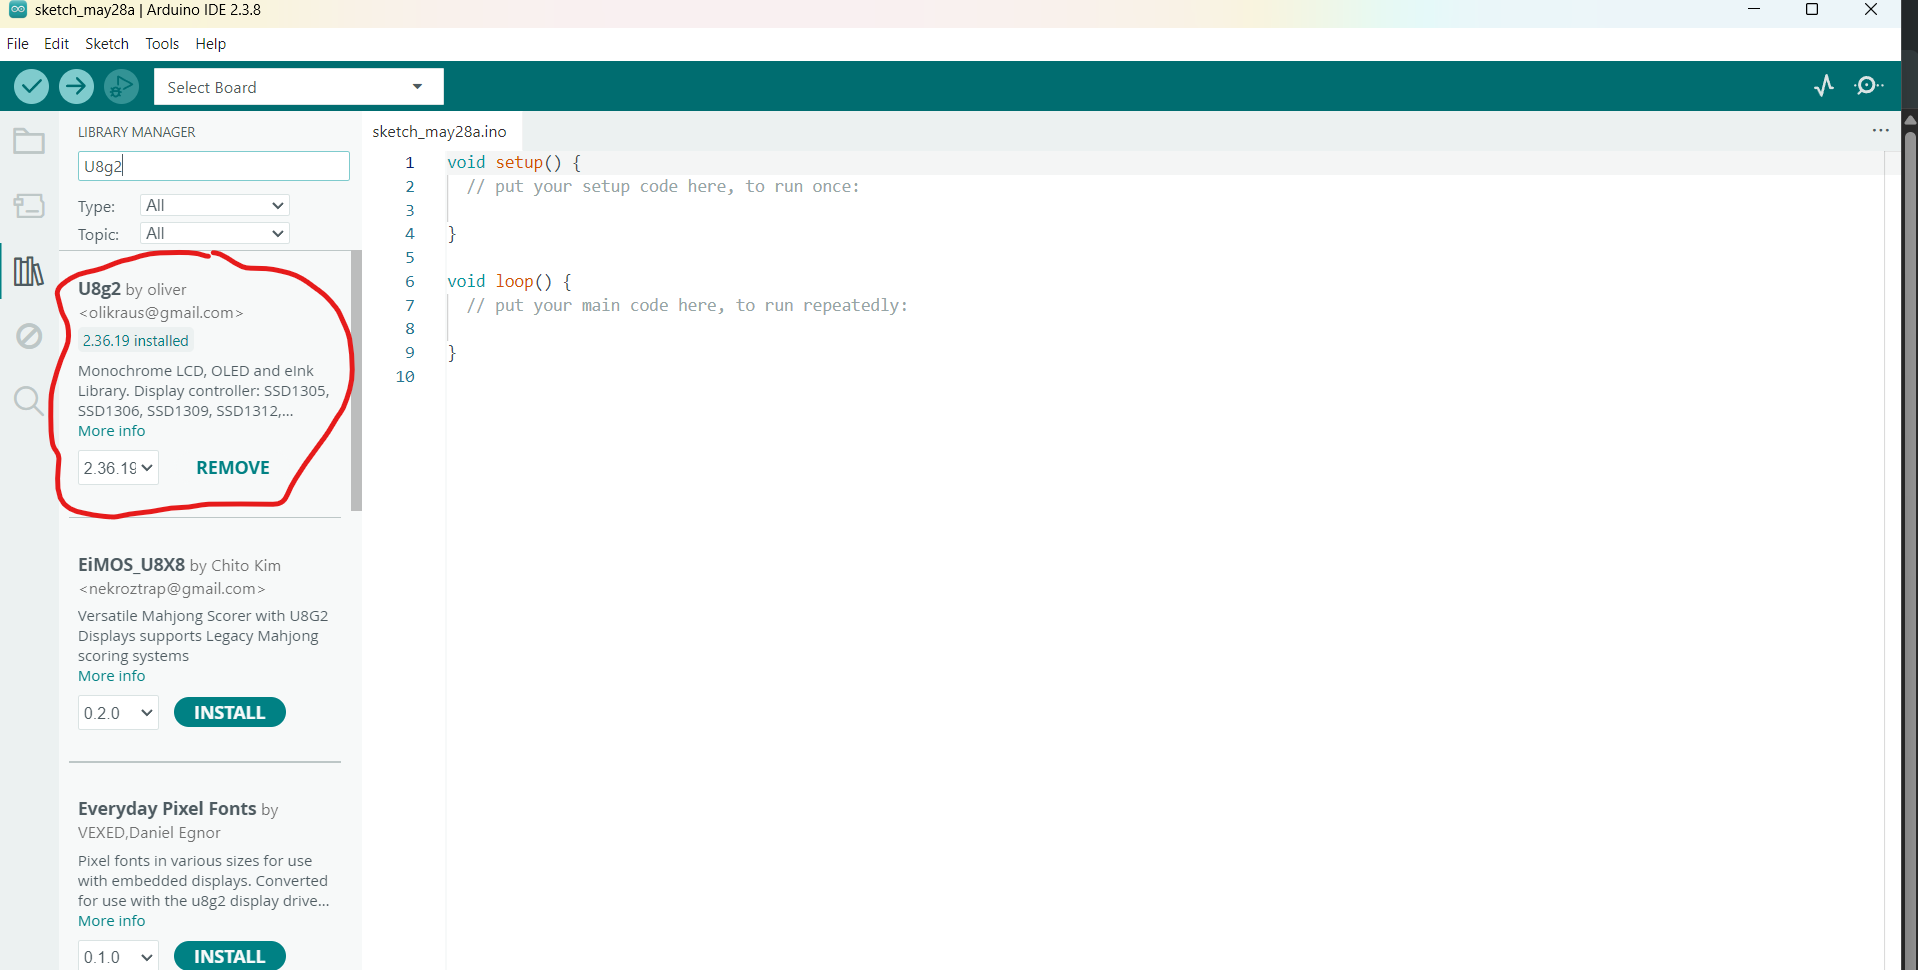1918x970 pixels.
Task: Click the 'void loop() {' code line
Action: 509,281
